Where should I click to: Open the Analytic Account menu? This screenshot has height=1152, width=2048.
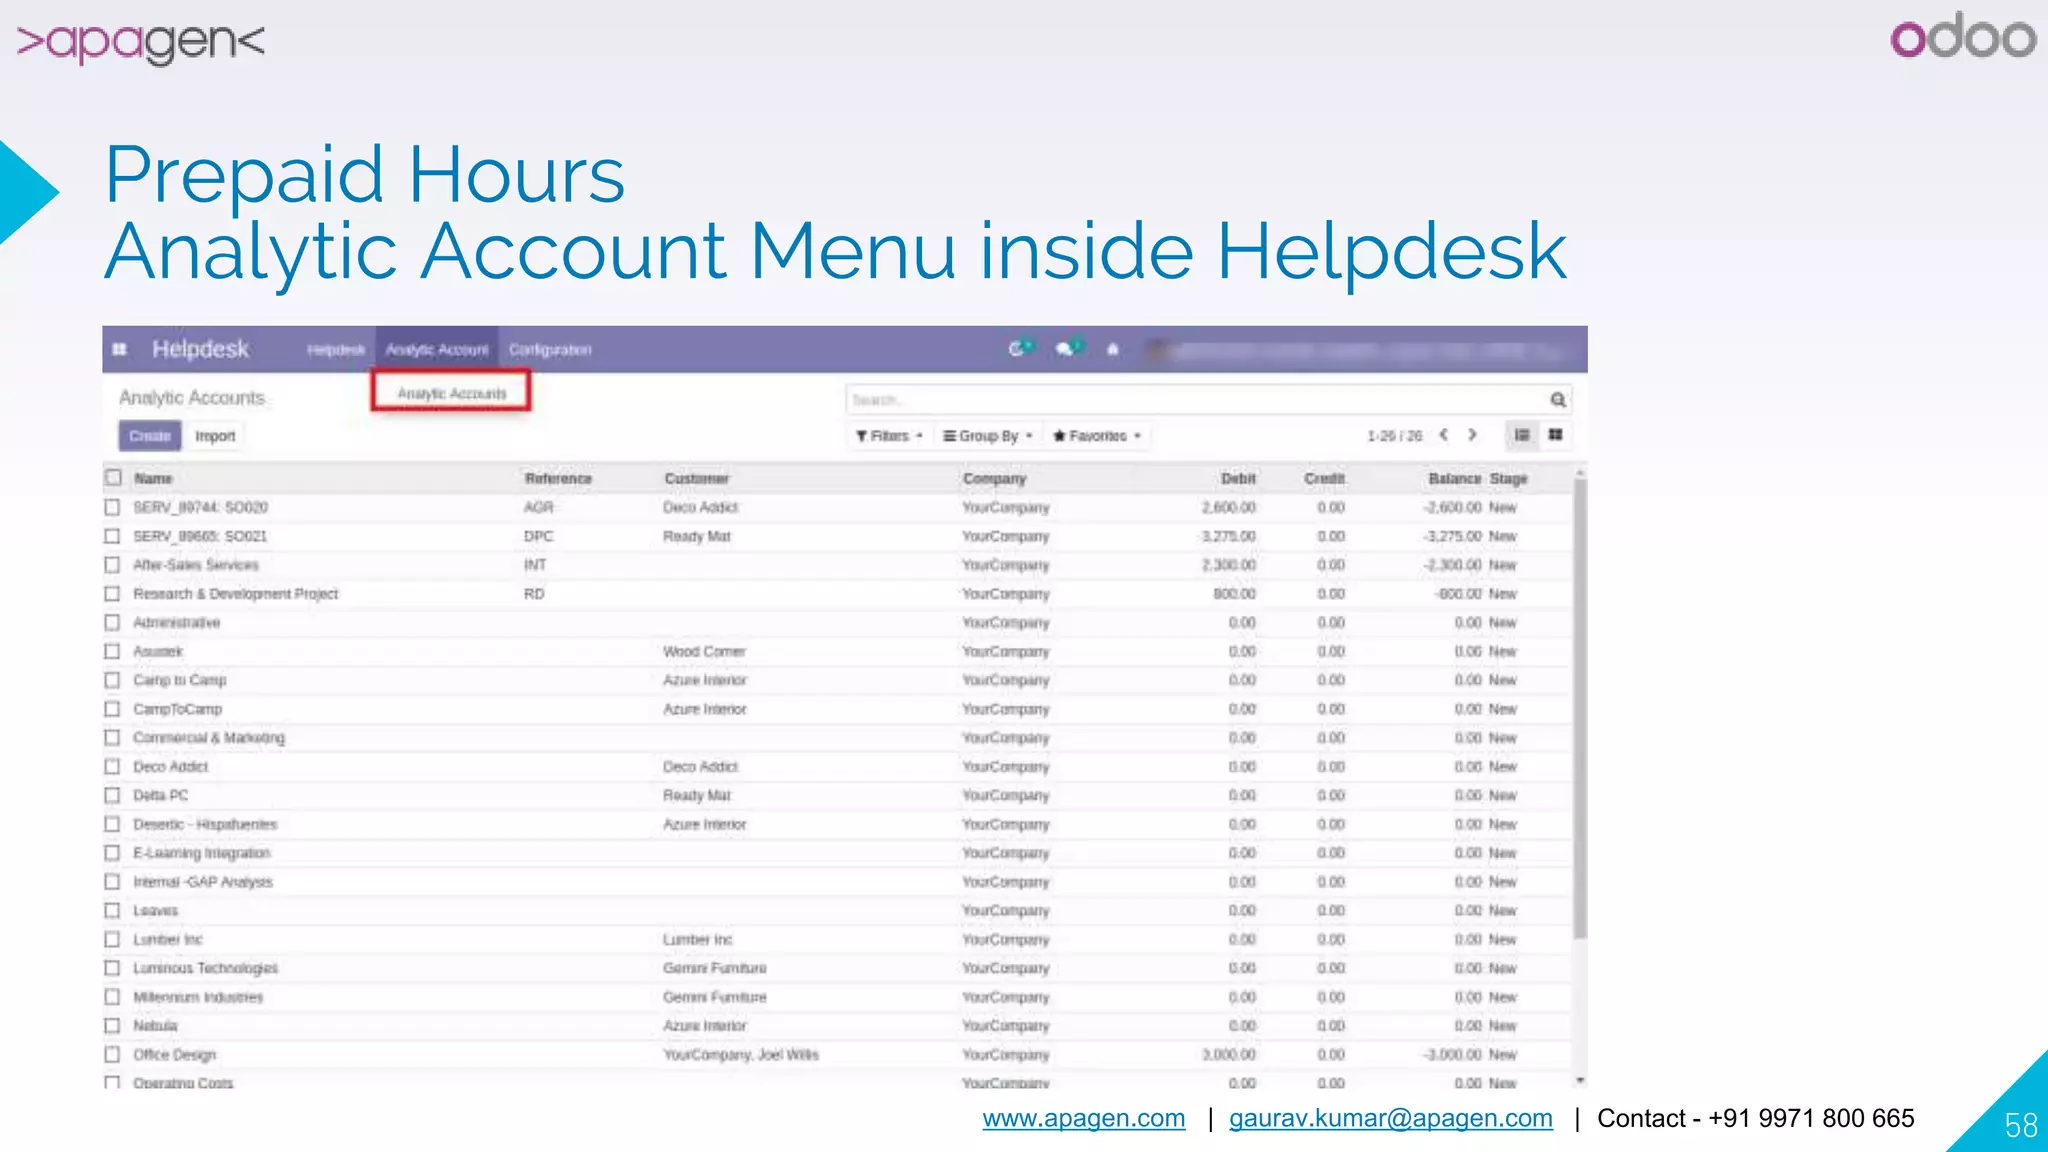[437, 350]
